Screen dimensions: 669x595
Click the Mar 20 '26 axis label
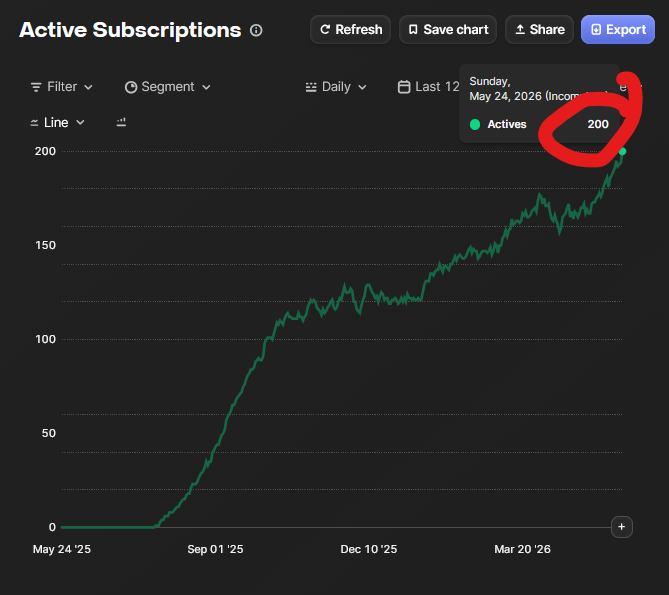coord(522,549)
